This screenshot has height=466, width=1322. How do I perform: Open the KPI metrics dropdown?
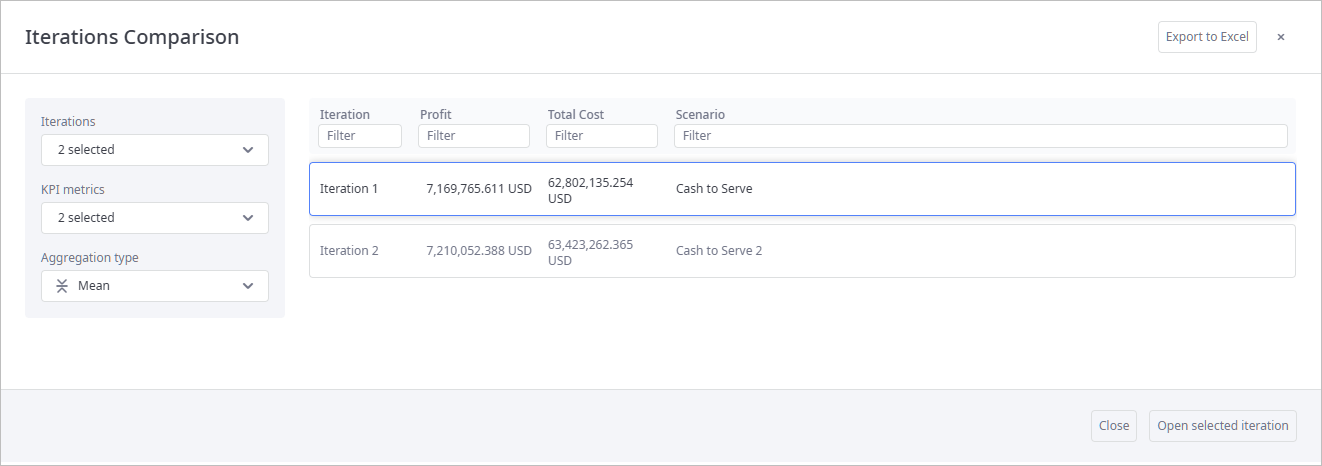tap(155, 218)
